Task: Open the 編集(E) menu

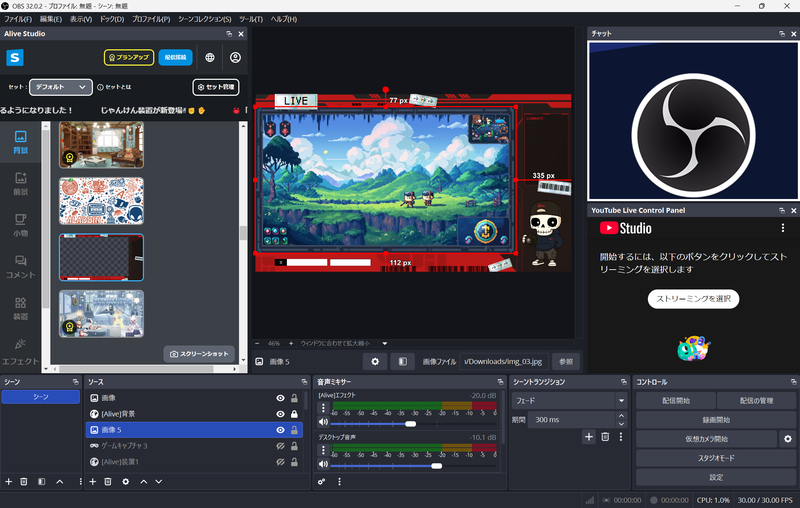Action: click(x=51, y=19)
